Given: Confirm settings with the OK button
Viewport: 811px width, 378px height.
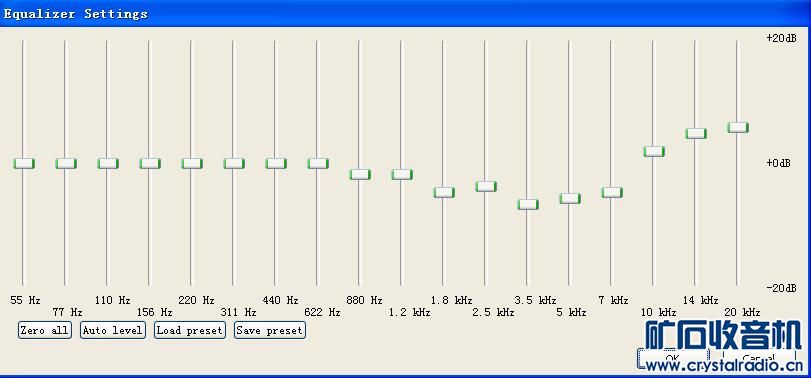Looking at the screenshot, I should (672, 357).
